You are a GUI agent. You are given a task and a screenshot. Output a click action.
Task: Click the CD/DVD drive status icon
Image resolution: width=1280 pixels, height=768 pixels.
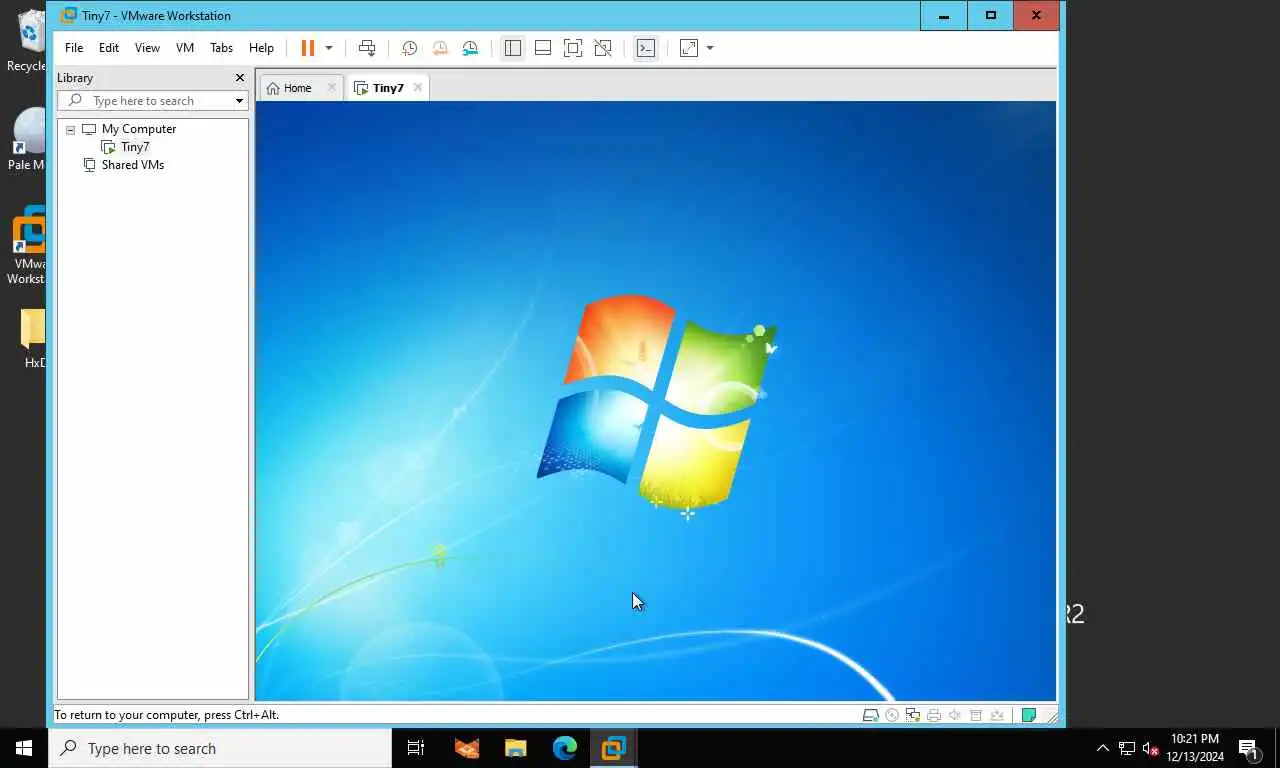(x=892, y=715)
